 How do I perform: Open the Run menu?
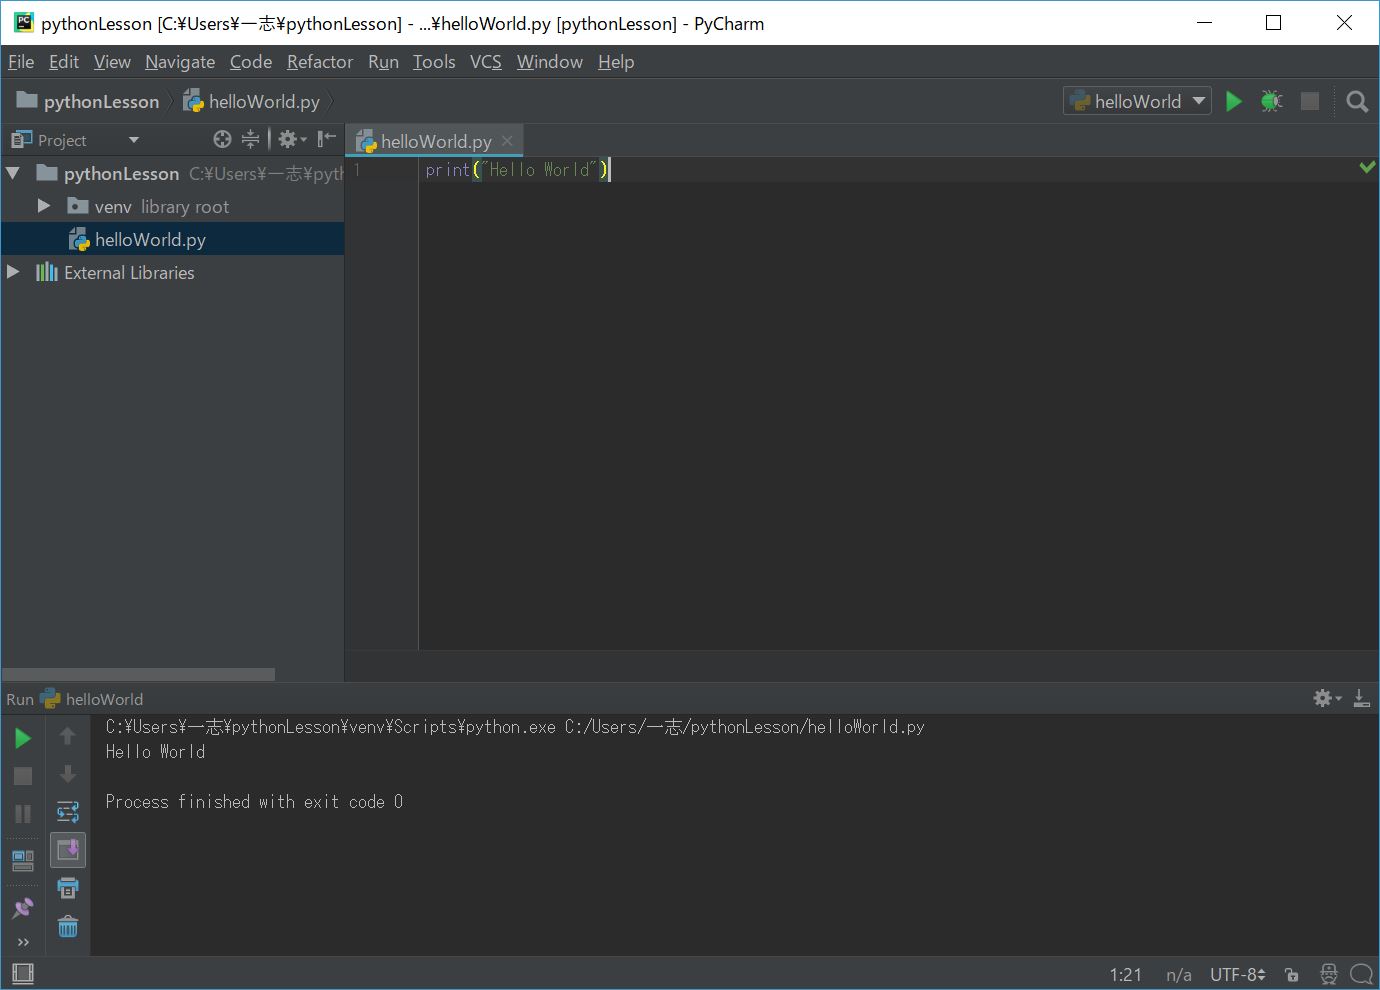click(x=383, y=62)
